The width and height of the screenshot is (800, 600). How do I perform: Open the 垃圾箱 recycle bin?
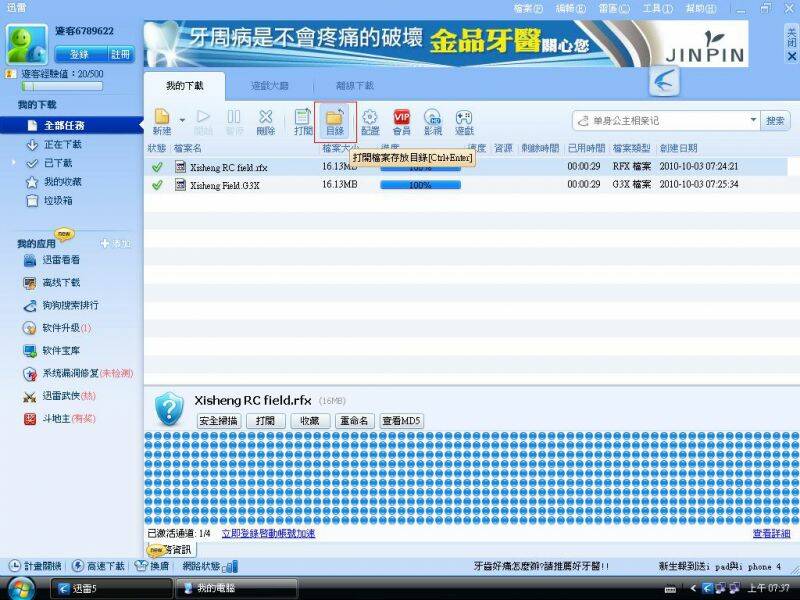point(58,201)
